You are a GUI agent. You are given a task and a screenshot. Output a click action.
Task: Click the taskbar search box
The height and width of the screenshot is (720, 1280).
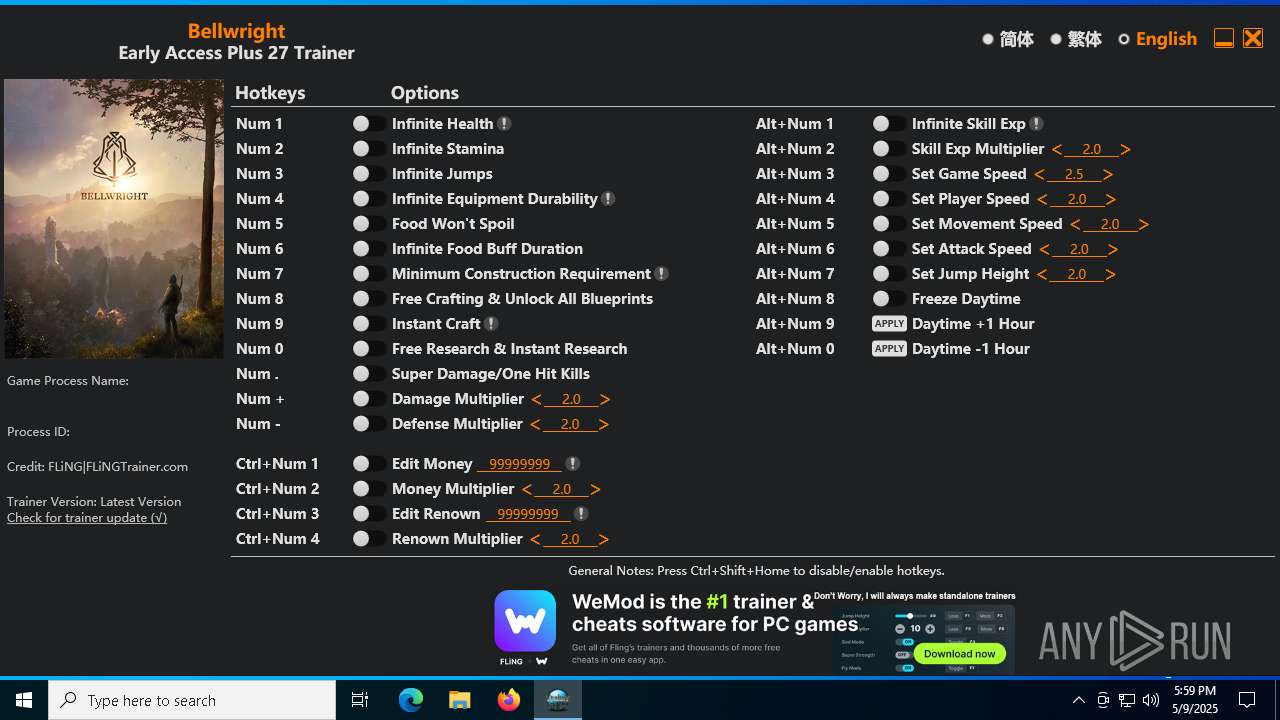point(192,700)
